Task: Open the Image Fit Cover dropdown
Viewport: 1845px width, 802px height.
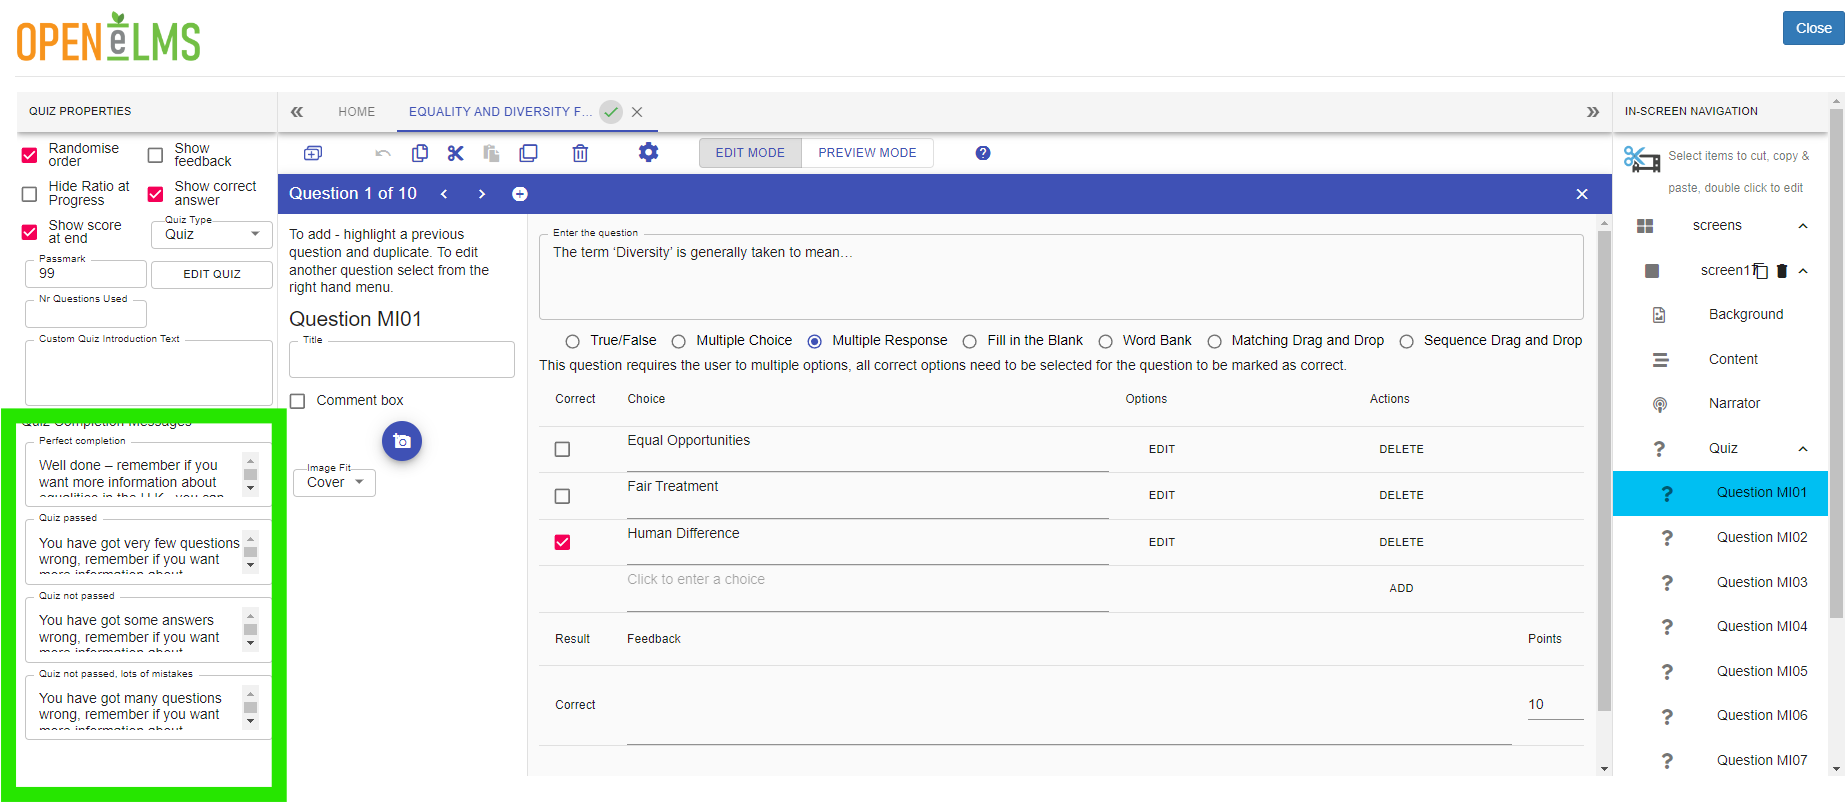Action: [334, 482]
